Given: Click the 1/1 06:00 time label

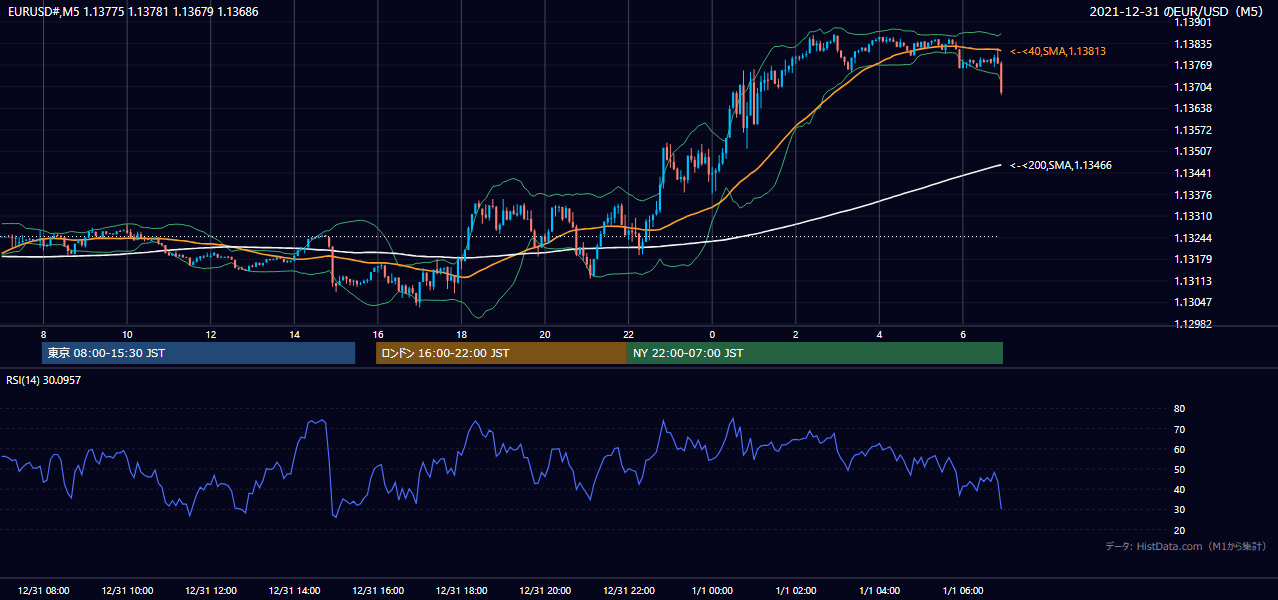Looking at the screenshot, I should tap(963, 591).
